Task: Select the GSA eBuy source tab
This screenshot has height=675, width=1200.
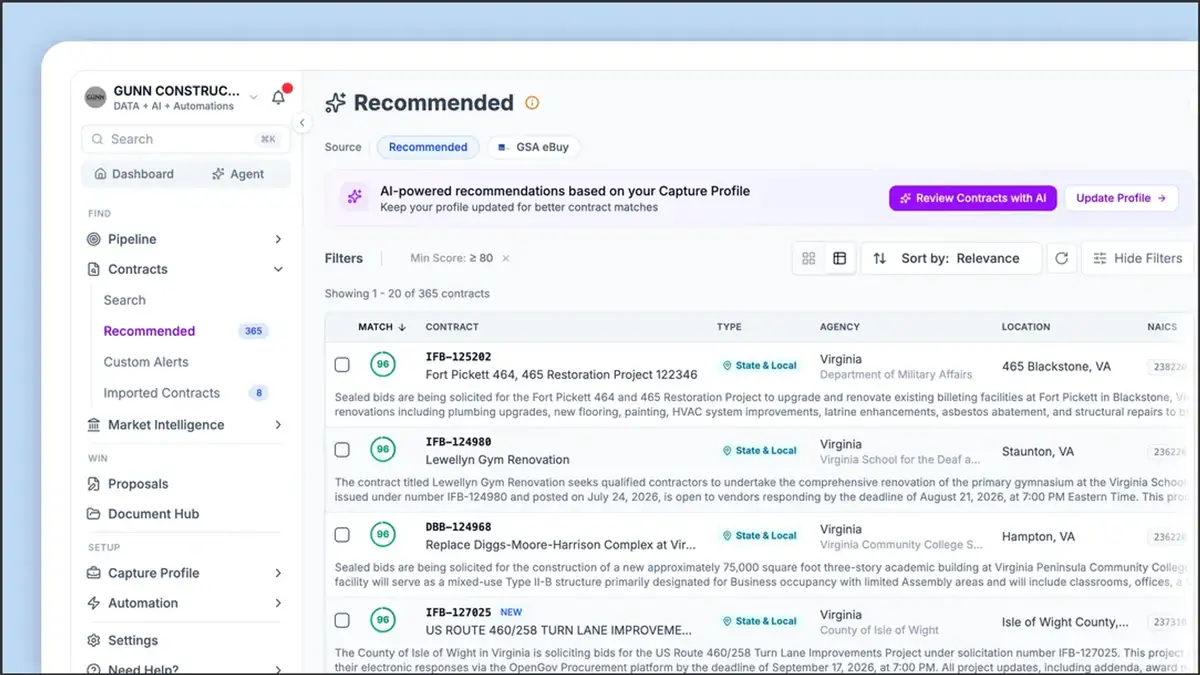Action: tap(533, 147)
